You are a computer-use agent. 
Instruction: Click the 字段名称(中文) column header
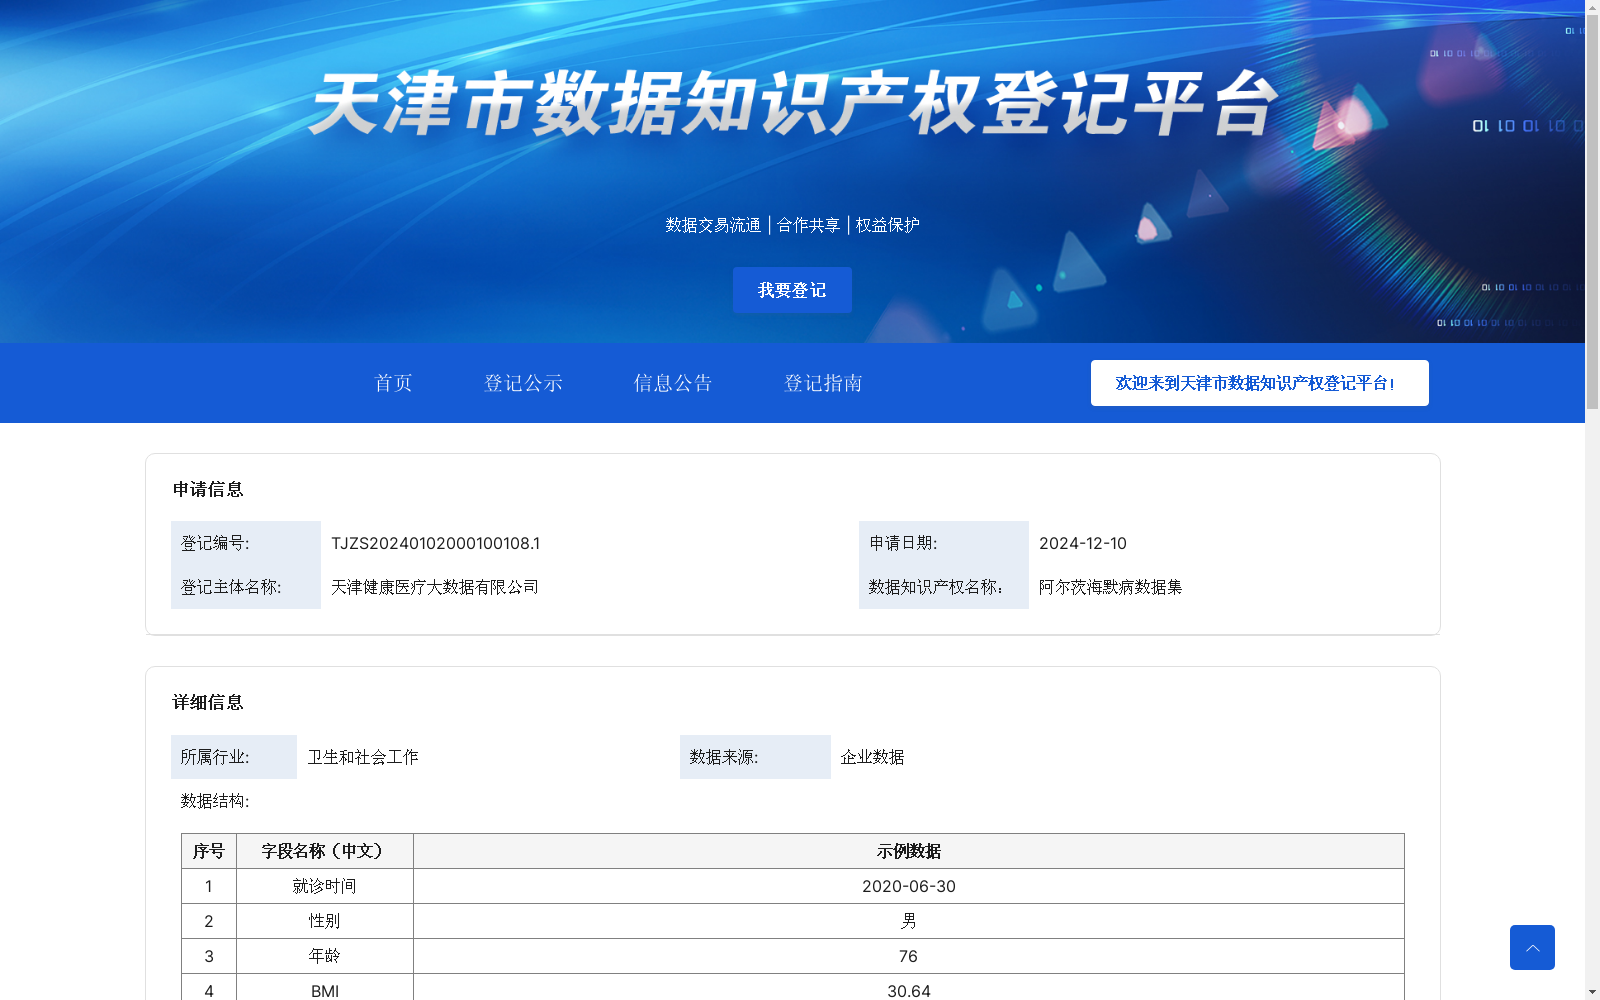(x=325, y=851)
